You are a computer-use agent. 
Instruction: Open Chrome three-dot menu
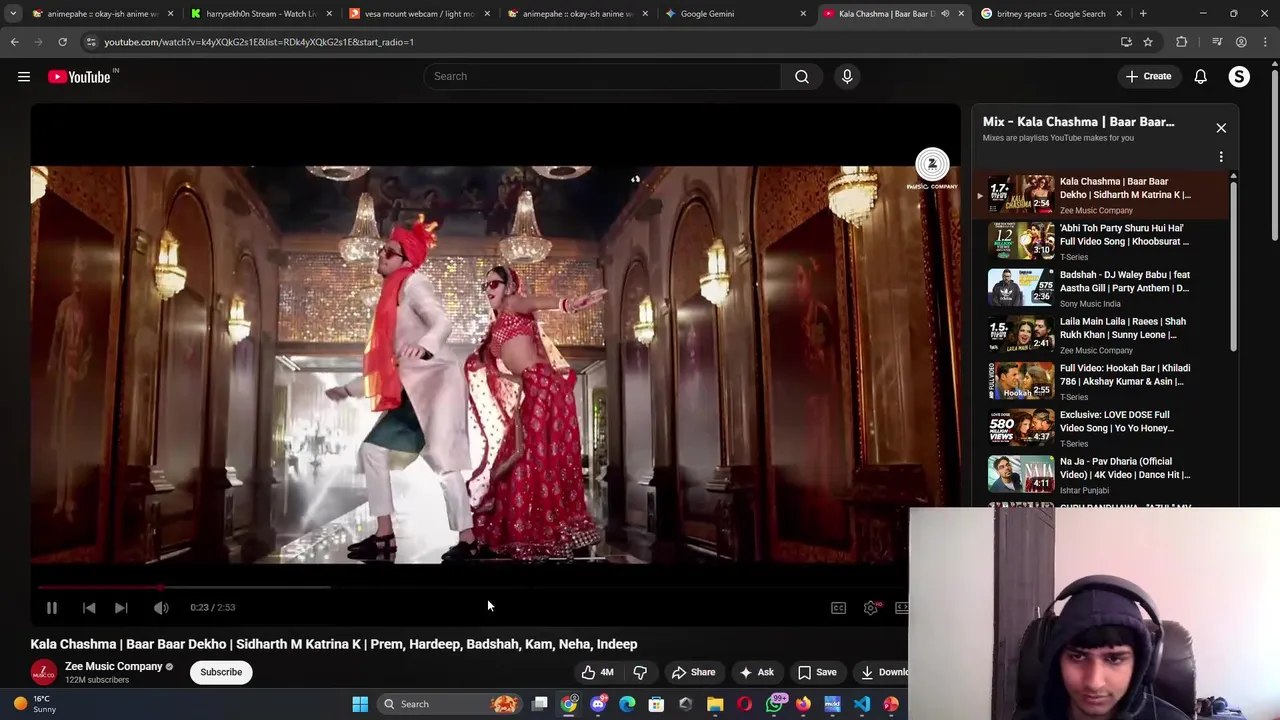1265,42
